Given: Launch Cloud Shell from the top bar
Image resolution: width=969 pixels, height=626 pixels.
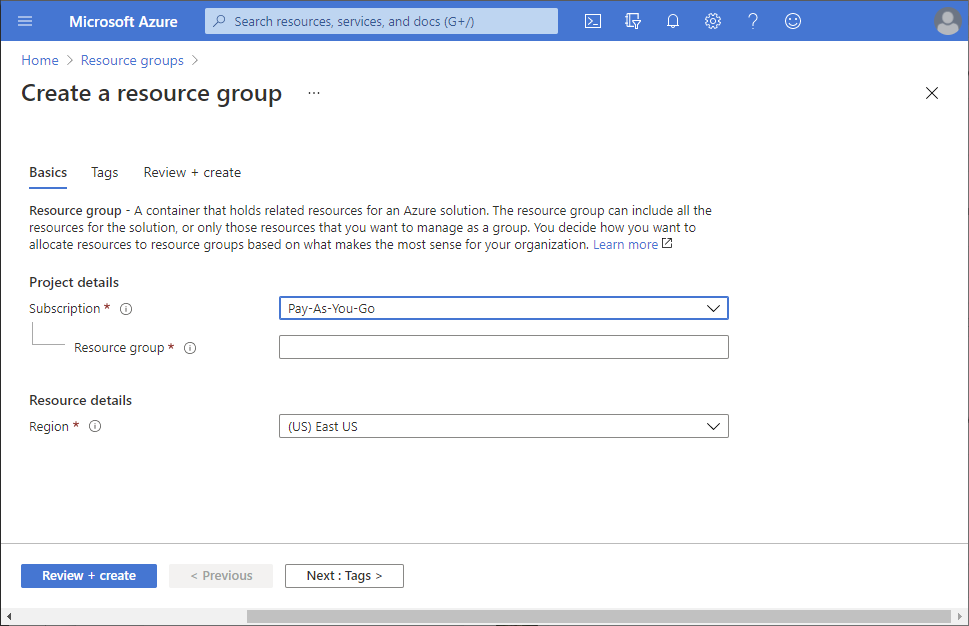Looking at the screenshot, I should tap(593, 21).
